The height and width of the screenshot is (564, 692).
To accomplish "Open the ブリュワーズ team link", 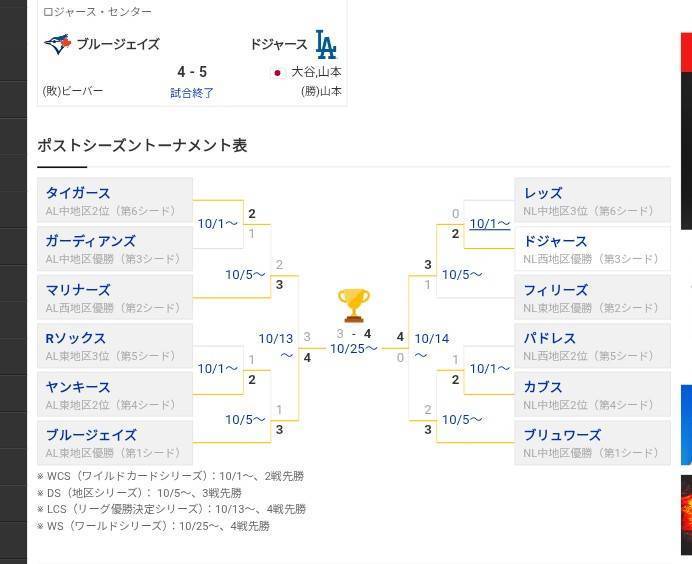I will point(562,435).
